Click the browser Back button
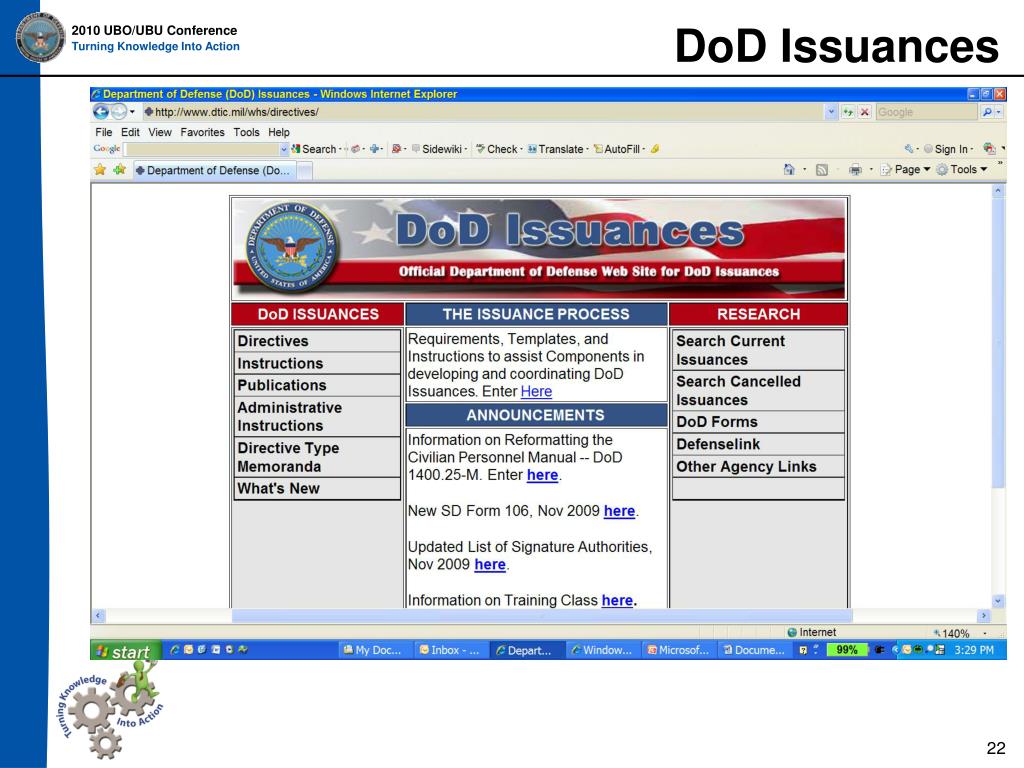The height and width of the screenshot is (768, 1024). pyautogui.click(x=101, y=112)
